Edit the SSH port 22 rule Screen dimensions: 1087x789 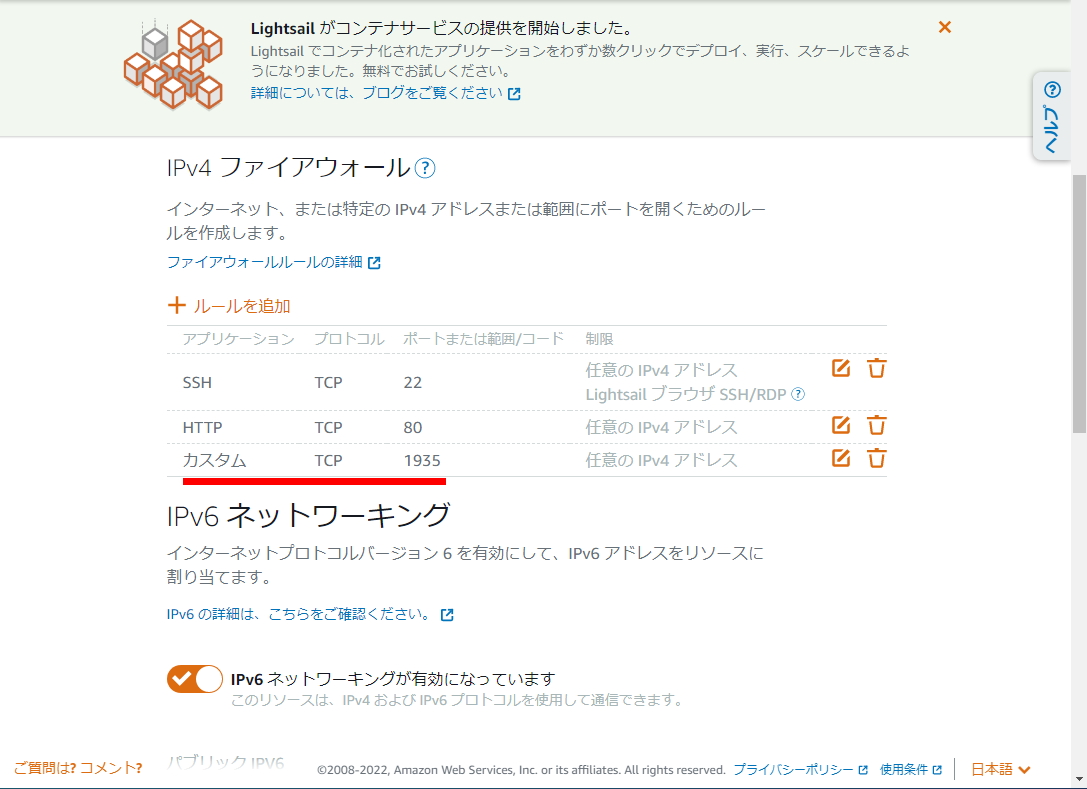coord(841,368)
